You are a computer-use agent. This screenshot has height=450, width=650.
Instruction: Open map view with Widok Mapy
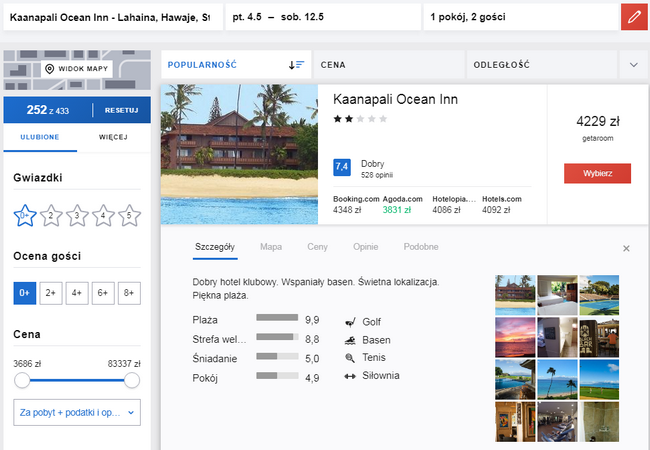[x=77, y=69]
